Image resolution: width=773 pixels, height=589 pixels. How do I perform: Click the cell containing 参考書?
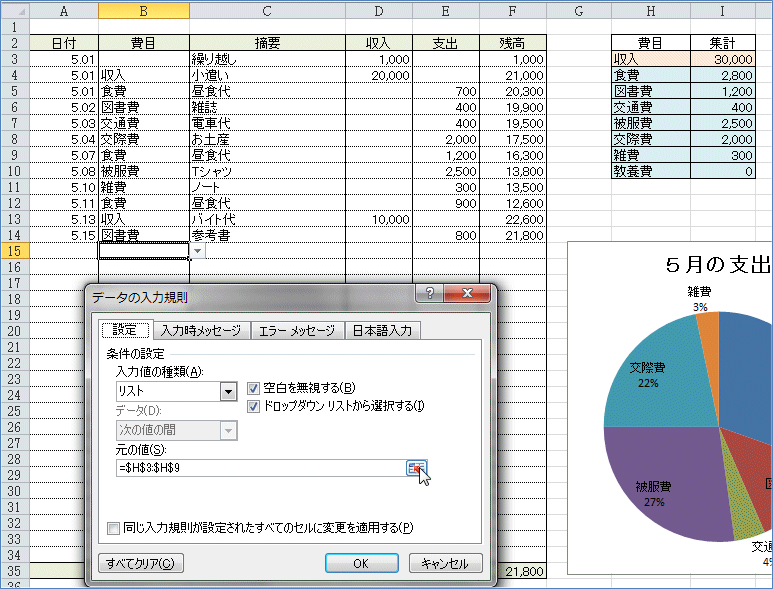267,235
